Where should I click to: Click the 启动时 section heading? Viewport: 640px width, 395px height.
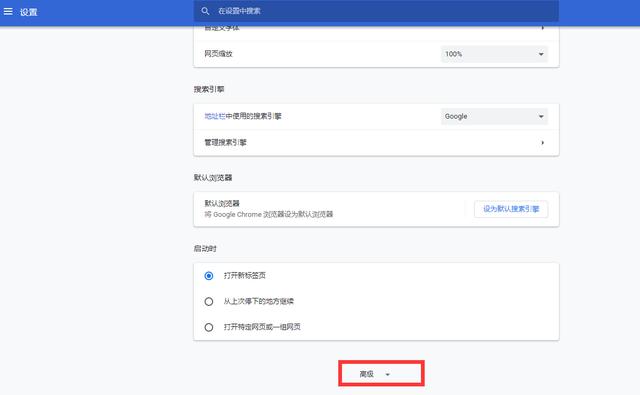coord(205,249)
